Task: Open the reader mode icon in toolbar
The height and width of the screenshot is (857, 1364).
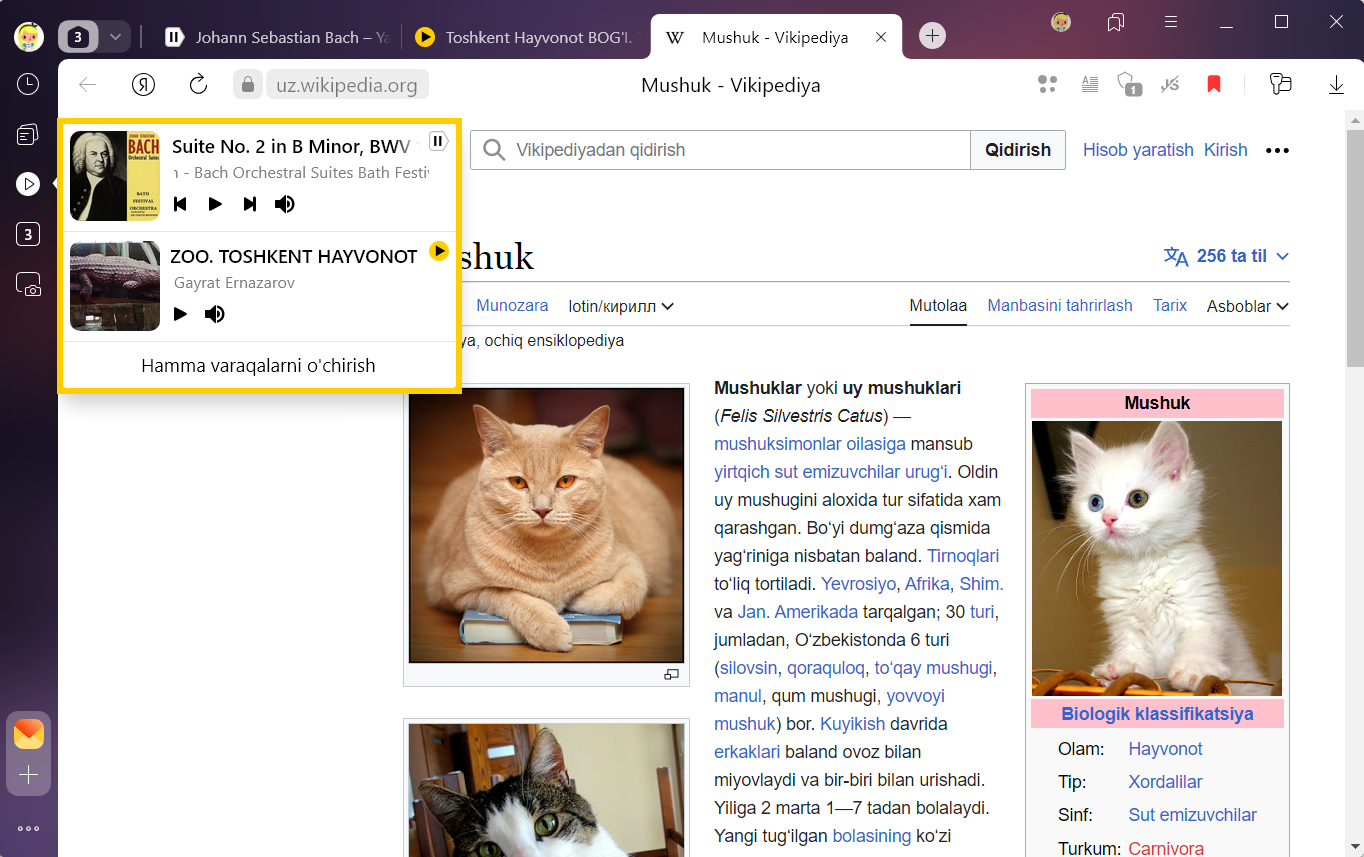Action: [x=1090, y=85]
